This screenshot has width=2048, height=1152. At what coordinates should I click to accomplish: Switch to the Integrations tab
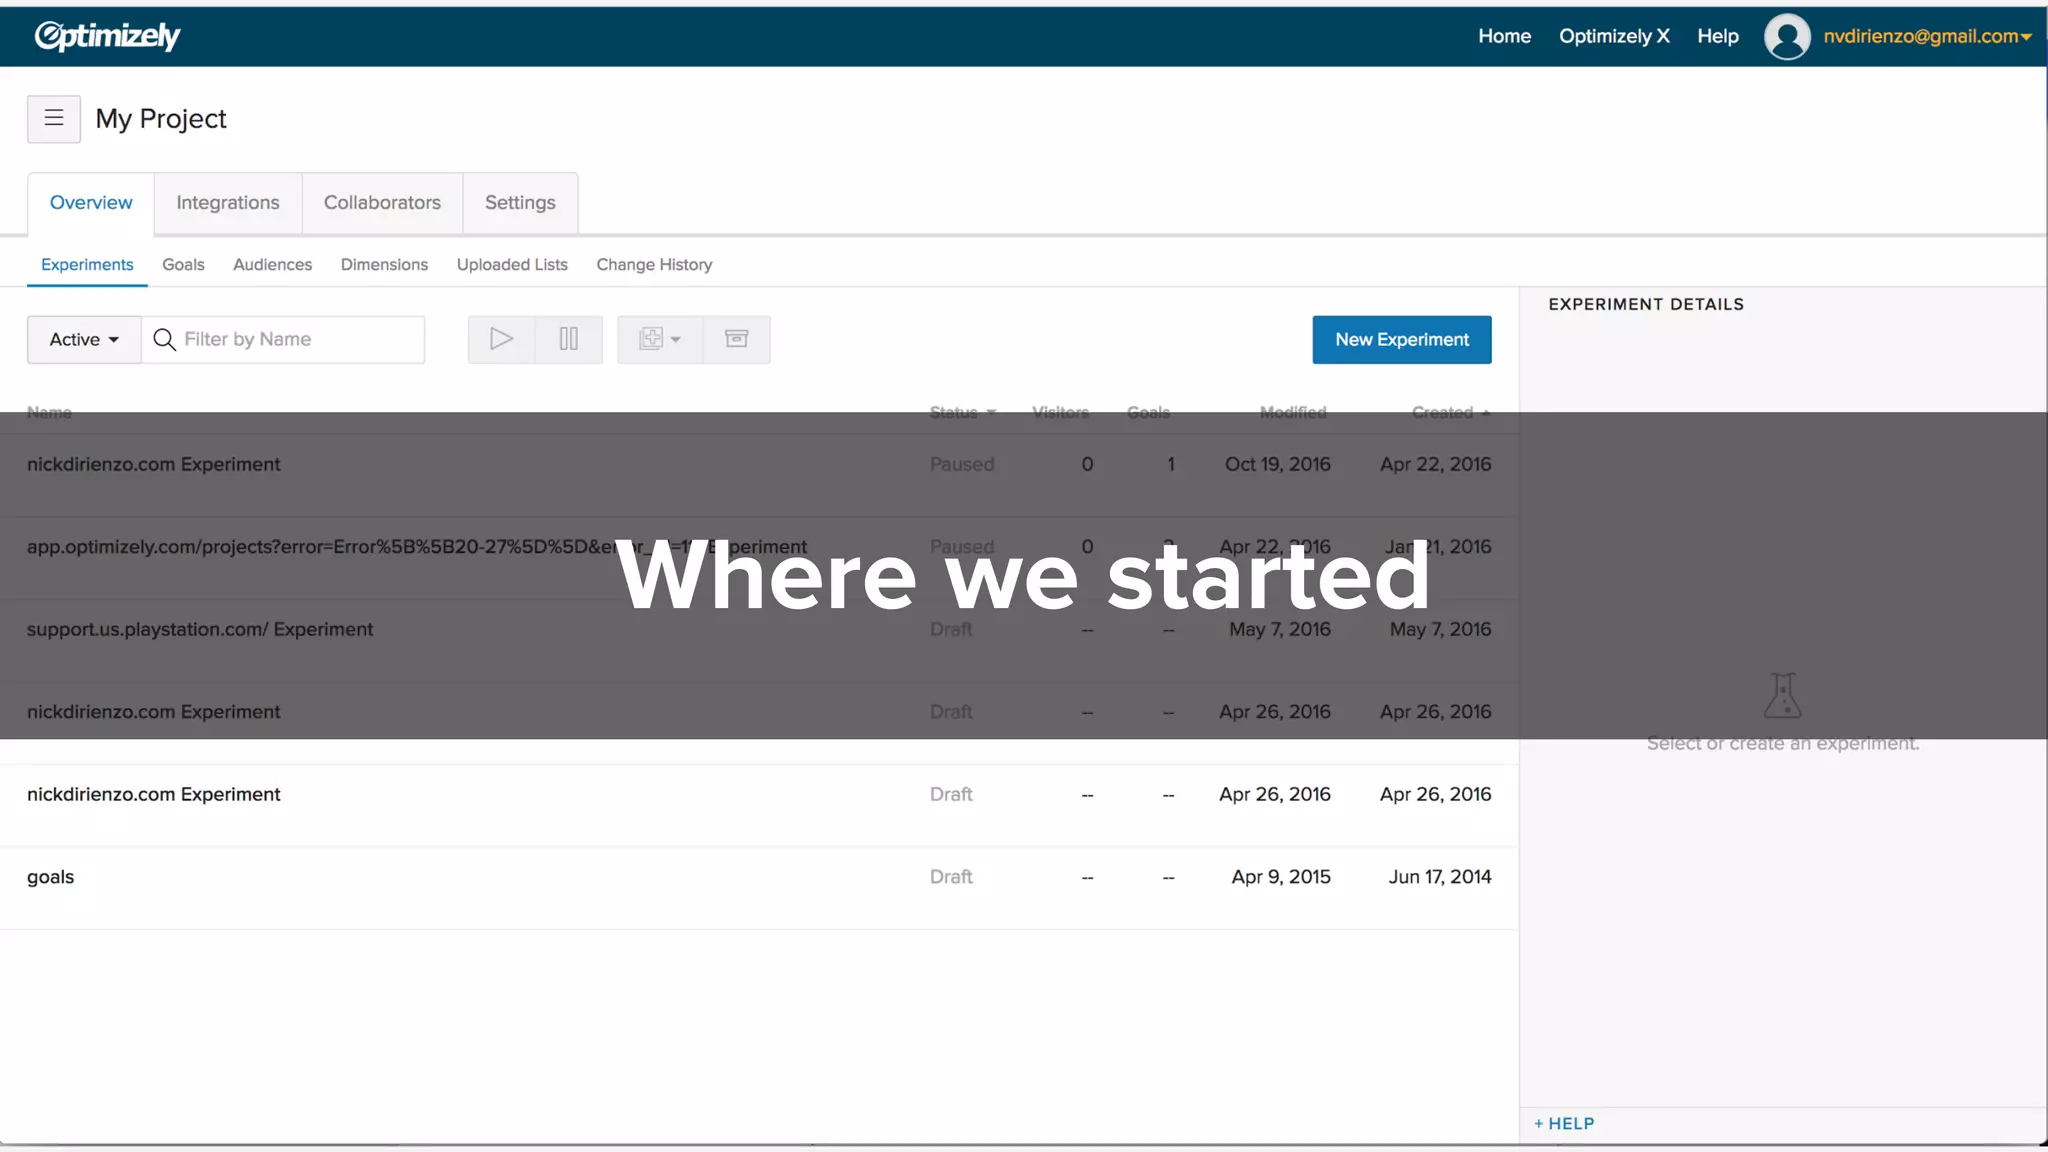tap(228, 203)
